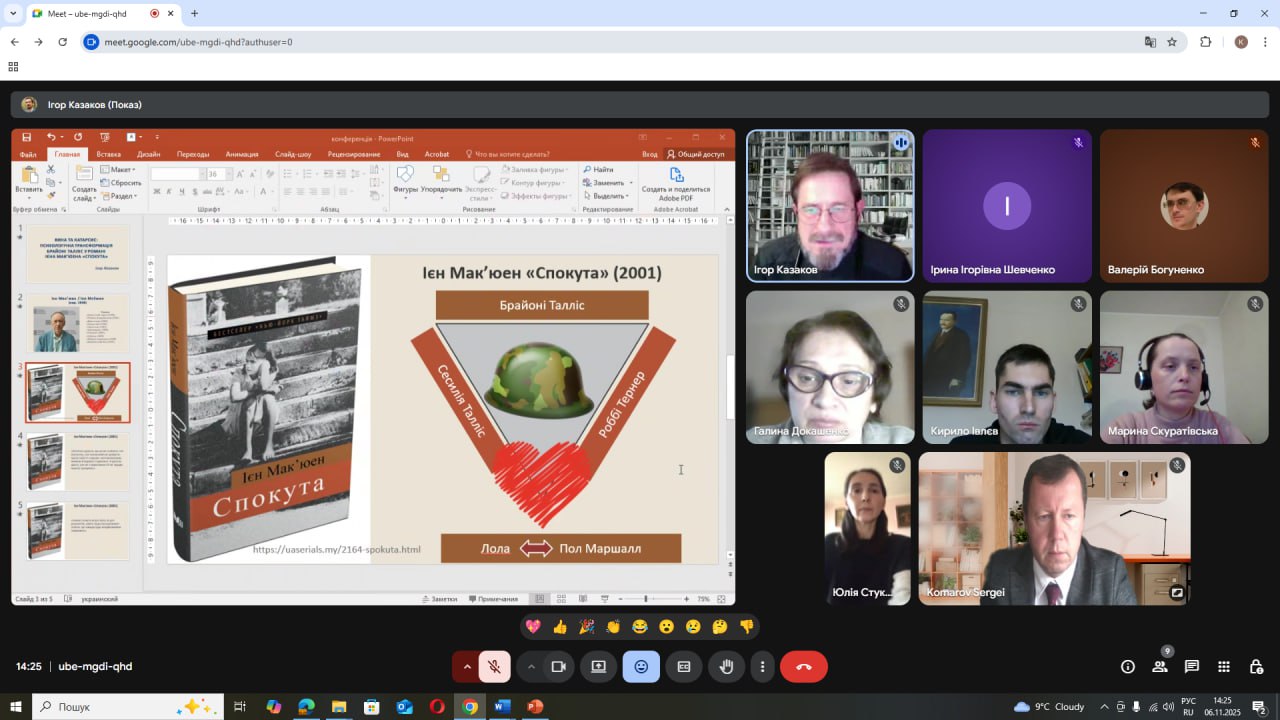Open the chat panel in Meet
This screenshot has height=720, width=1280.
point(1191,667)
